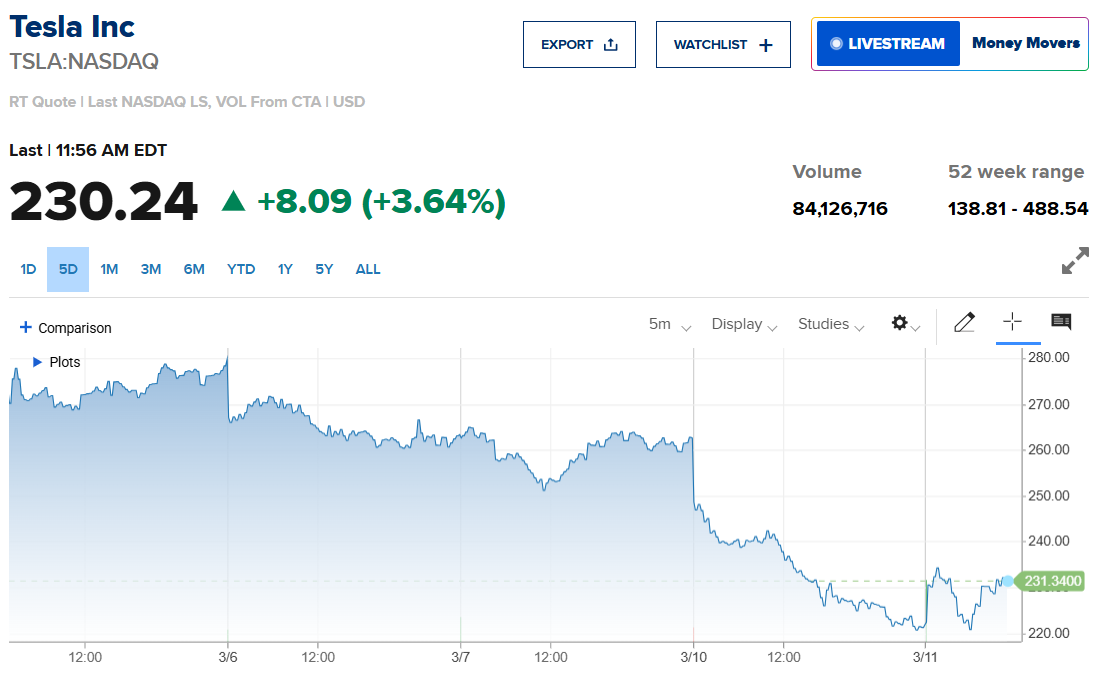Choose the 6M chart range
Viewport: 1102px width, 682px height.
194,269
